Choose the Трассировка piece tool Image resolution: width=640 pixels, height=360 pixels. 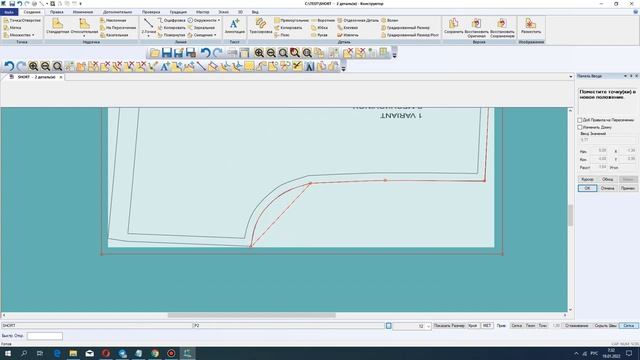click(x=260, y=26)
